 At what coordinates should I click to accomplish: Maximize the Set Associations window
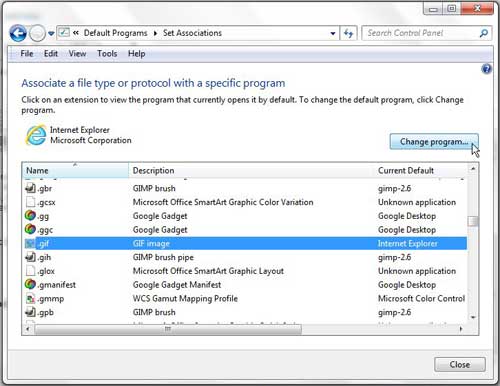[452, 9]
